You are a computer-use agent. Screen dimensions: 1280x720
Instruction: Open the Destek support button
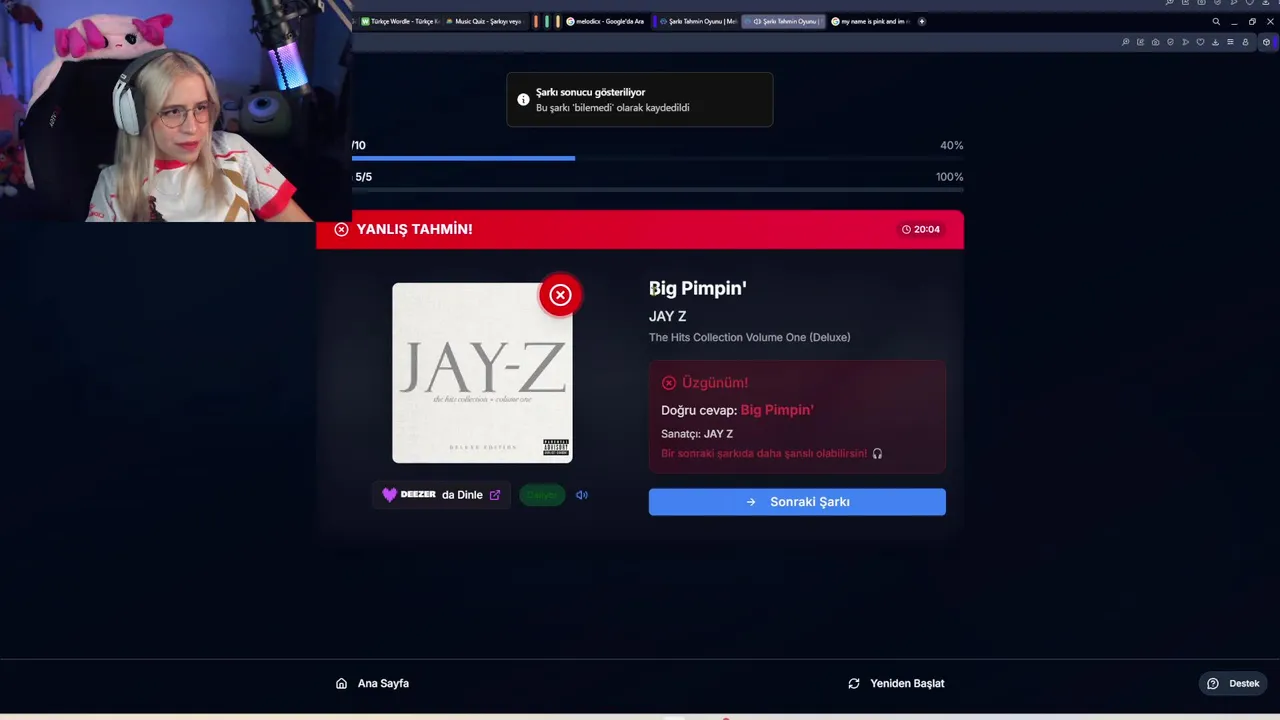(x=1233, y=684)
